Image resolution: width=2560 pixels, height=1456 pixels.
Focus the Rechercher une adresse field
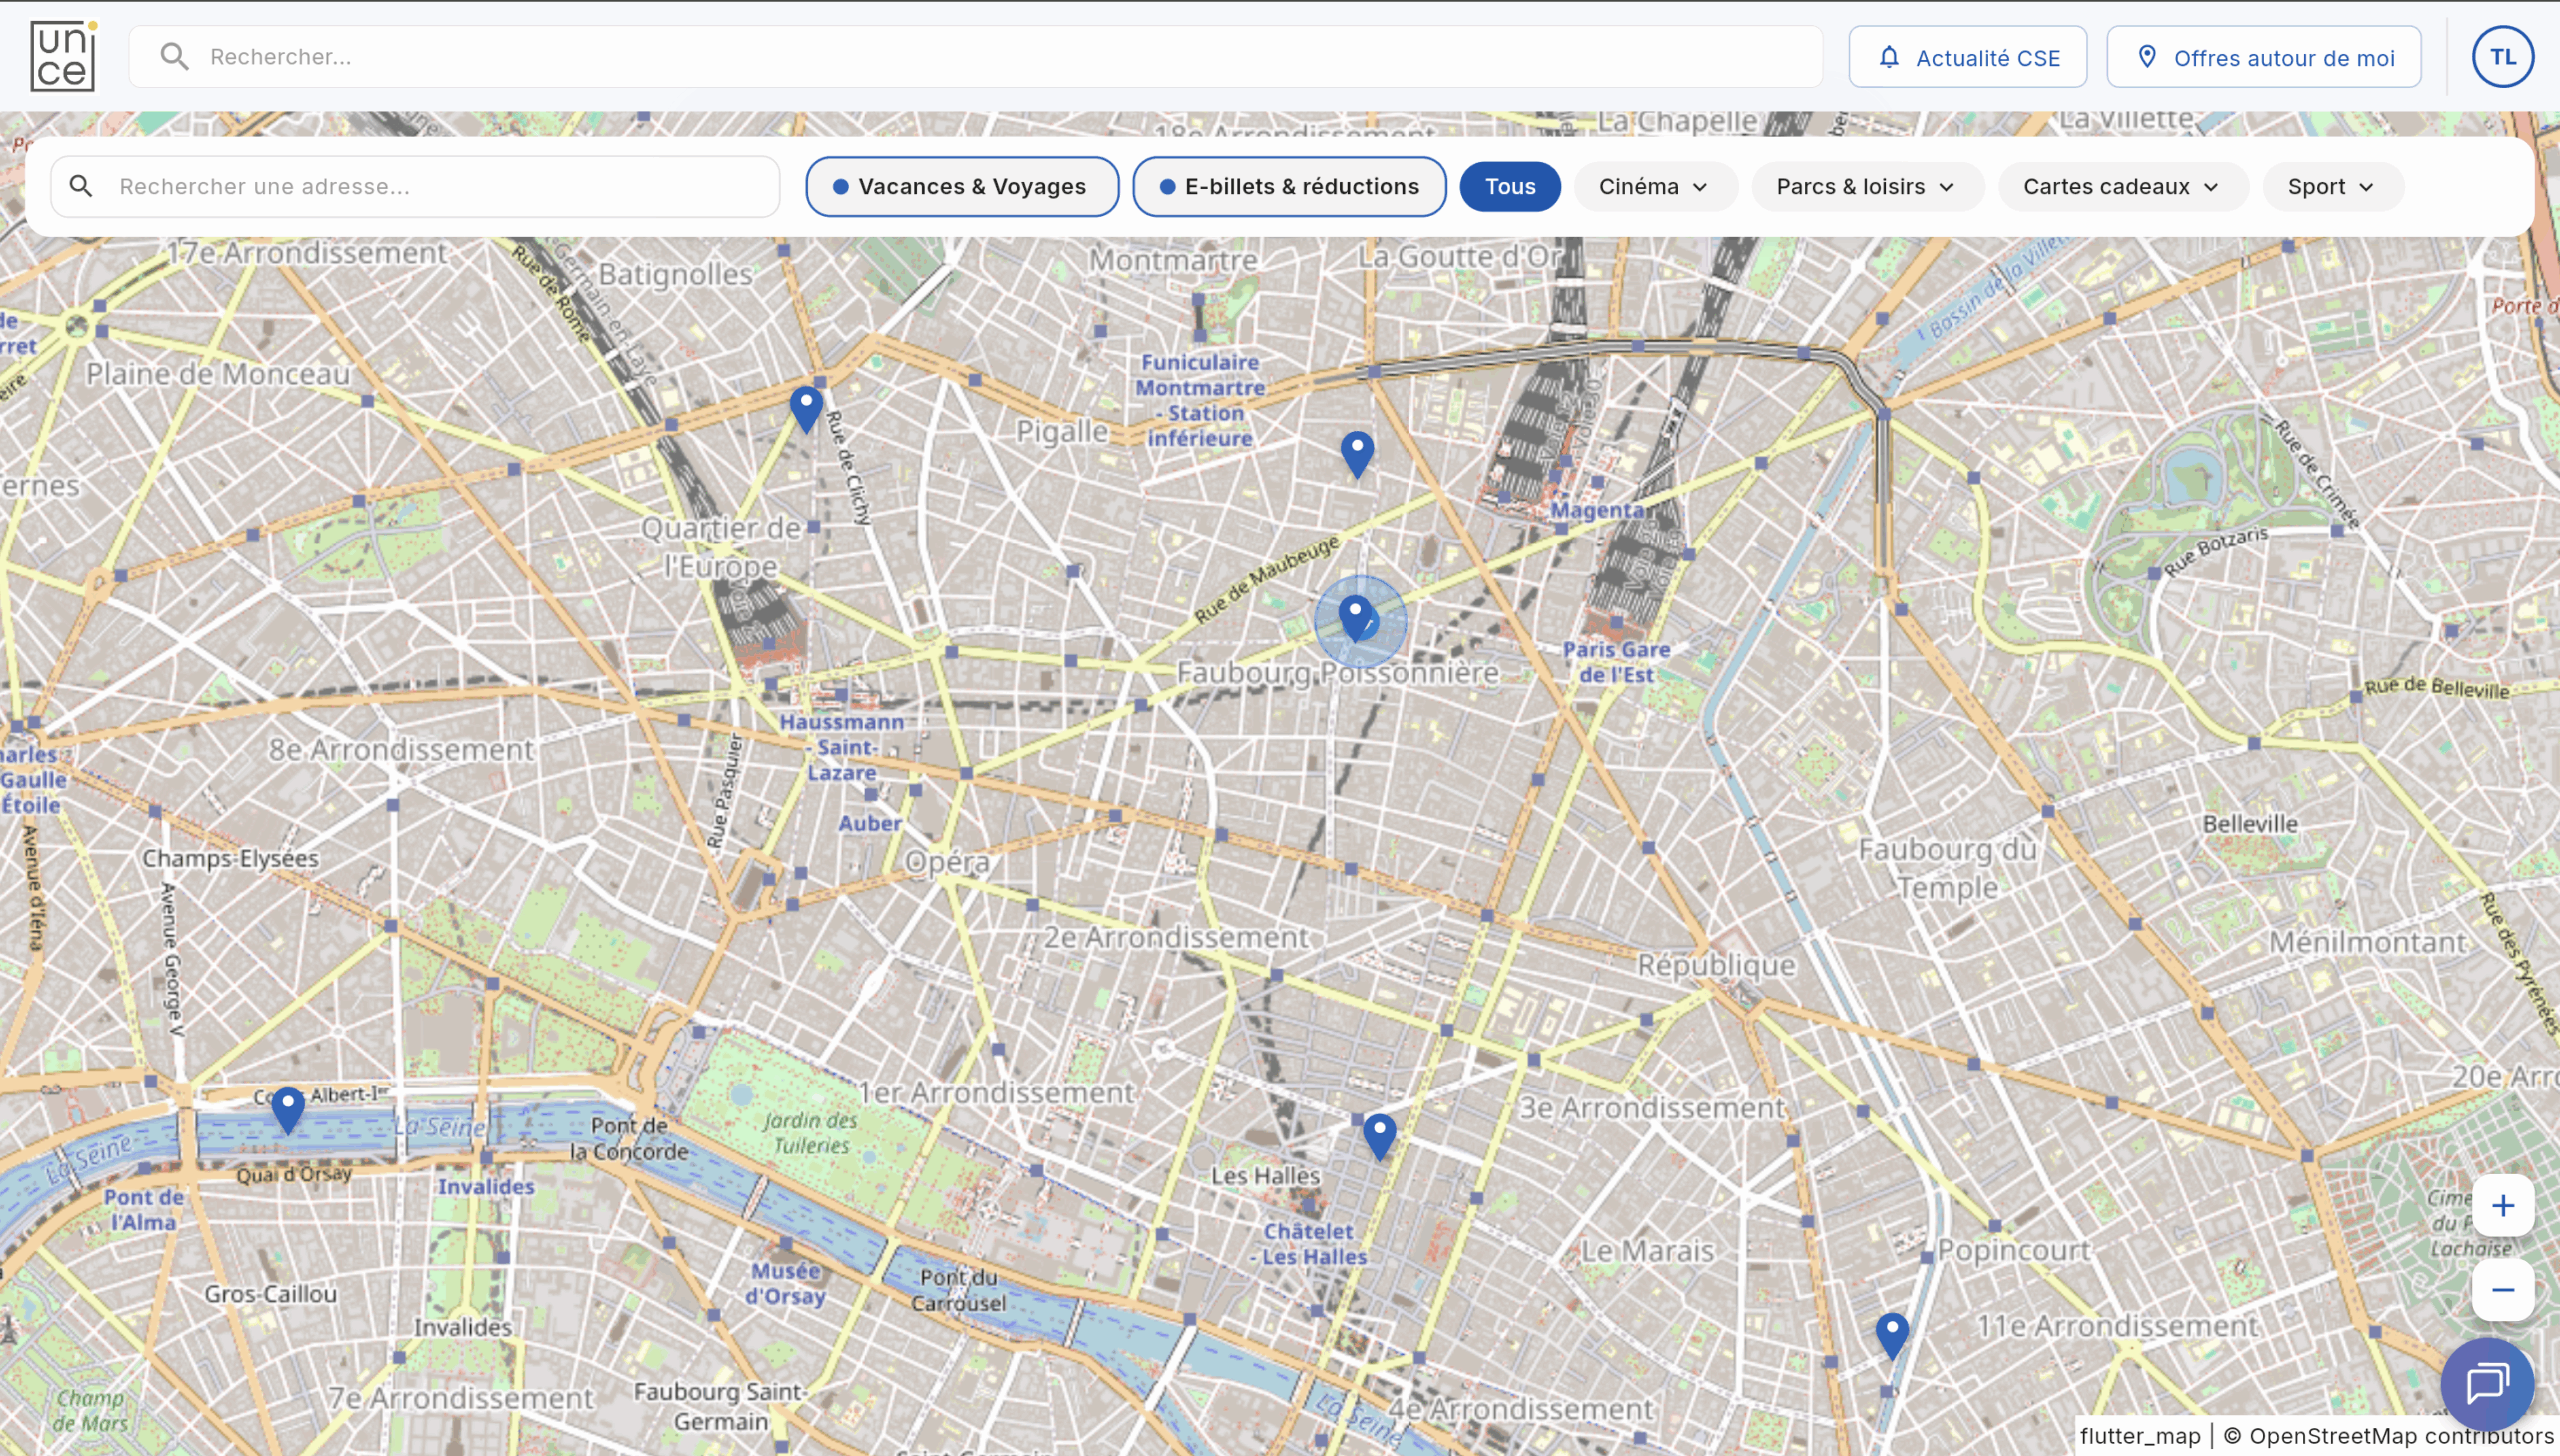(x=415, y=186)
